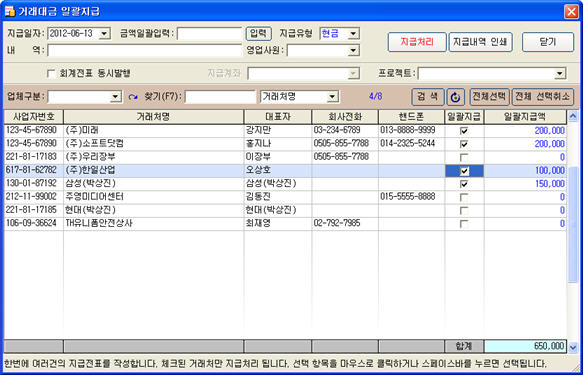Viewport: 583px width, 375px height.
Task: Select the (주)우리장부 cell
Action: (154, 157)
